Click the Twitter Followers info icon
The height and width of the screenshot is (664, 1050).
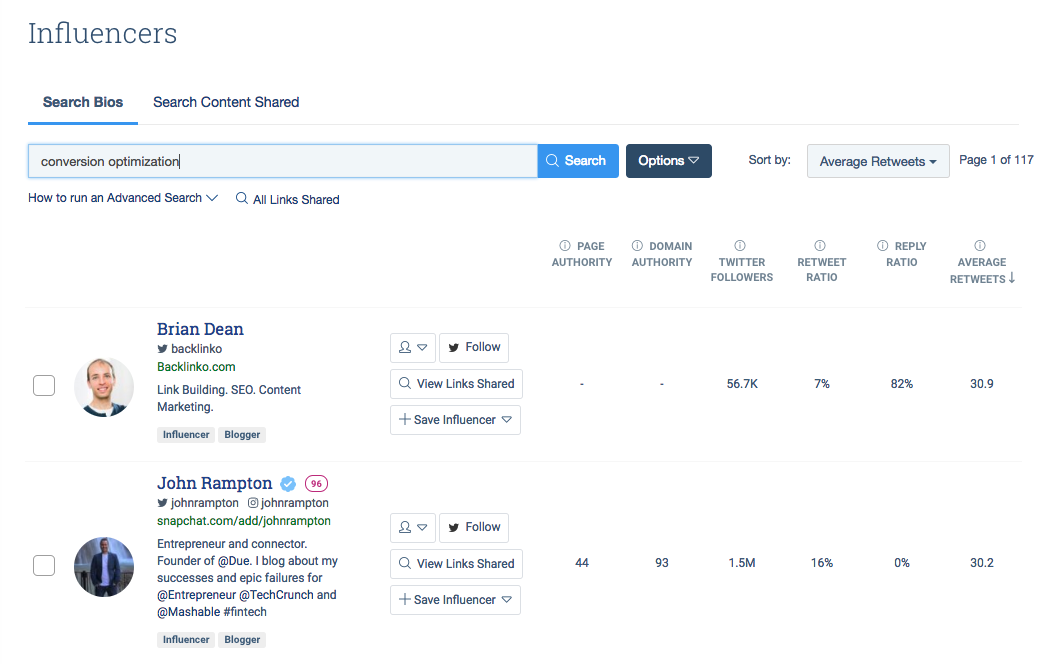pos(740,245)
